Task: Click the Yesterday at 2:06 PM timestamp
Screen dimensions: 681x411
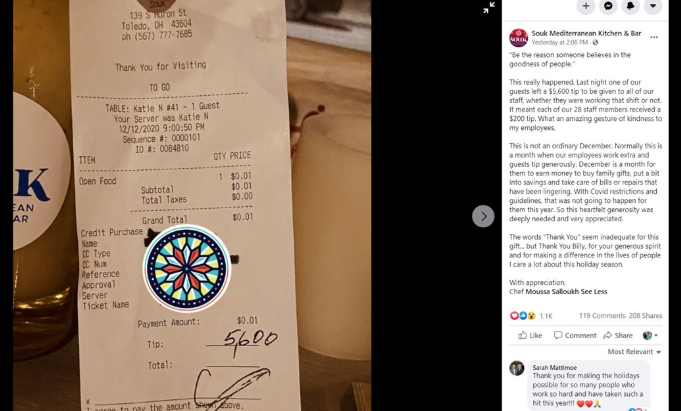Action: [559, 42]
